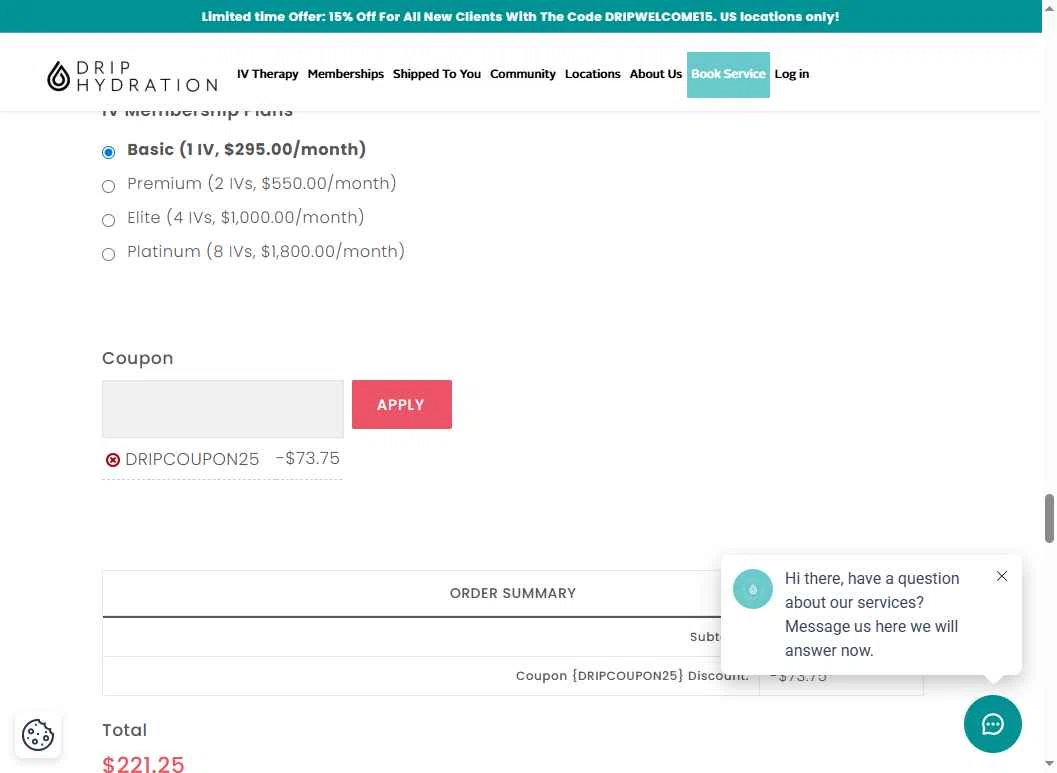Focus the coupon code input field
The height and width of the screenshot is (773, 1057).
coord(222,409)
